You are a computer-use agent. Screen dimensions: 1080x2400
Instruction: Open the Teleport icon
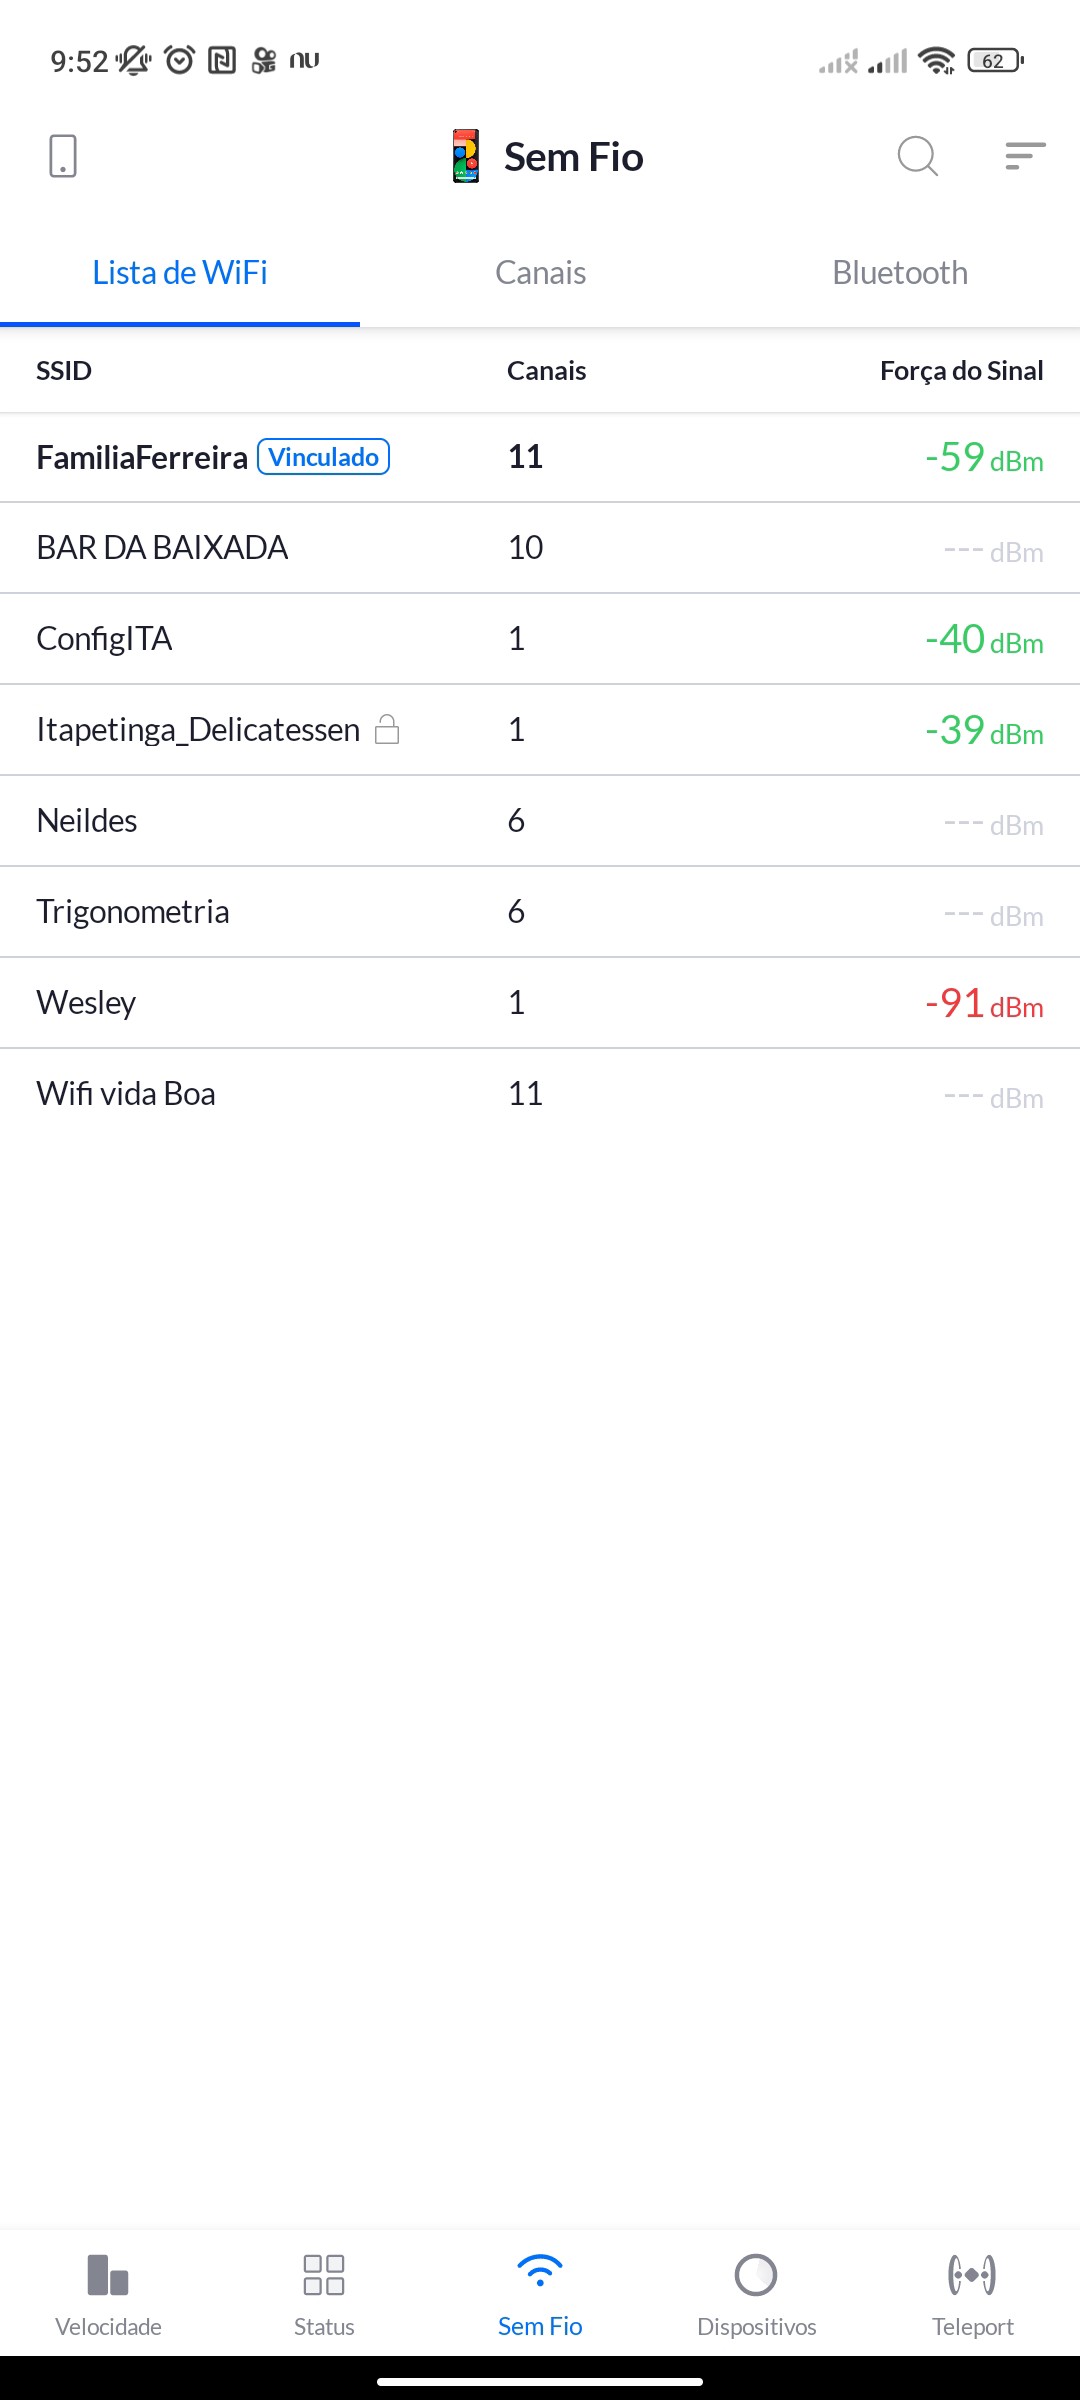coord(972,2275)
